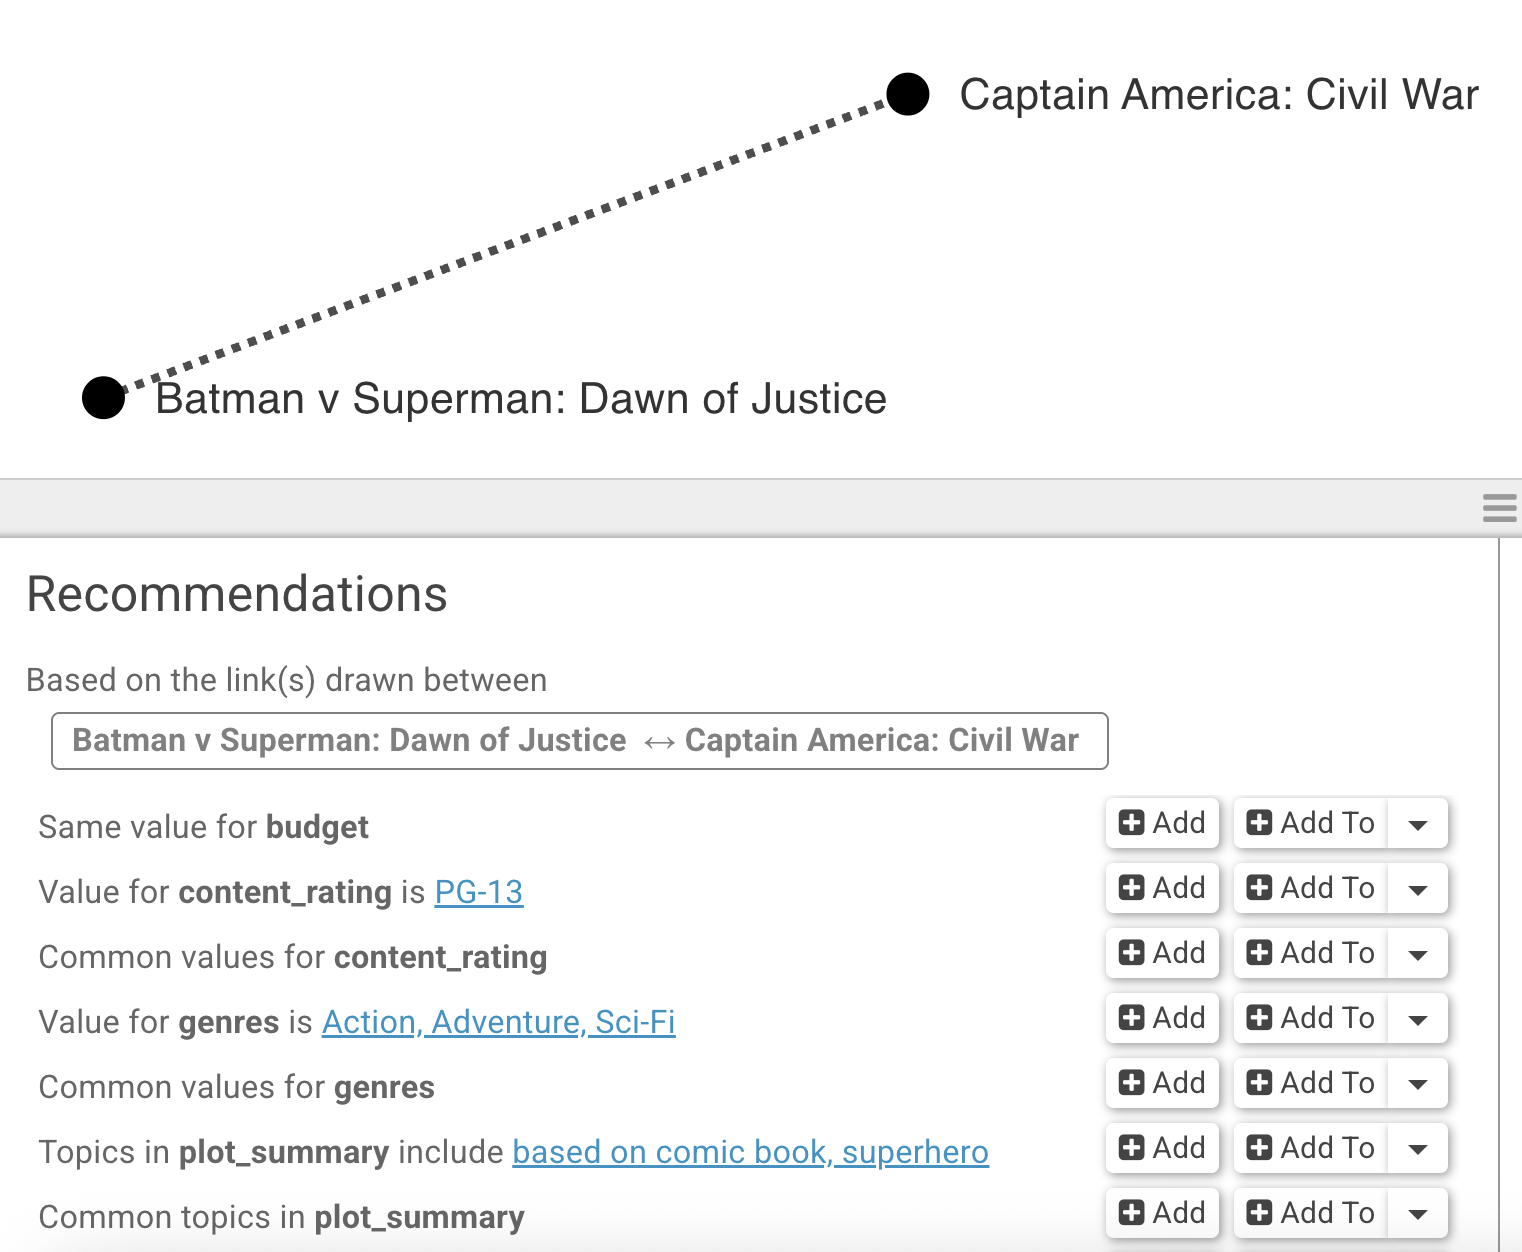Expand Add To dropdown for common content_rating row
Viewport: 1522px width, 1252px height.
tap(1417, 954)
